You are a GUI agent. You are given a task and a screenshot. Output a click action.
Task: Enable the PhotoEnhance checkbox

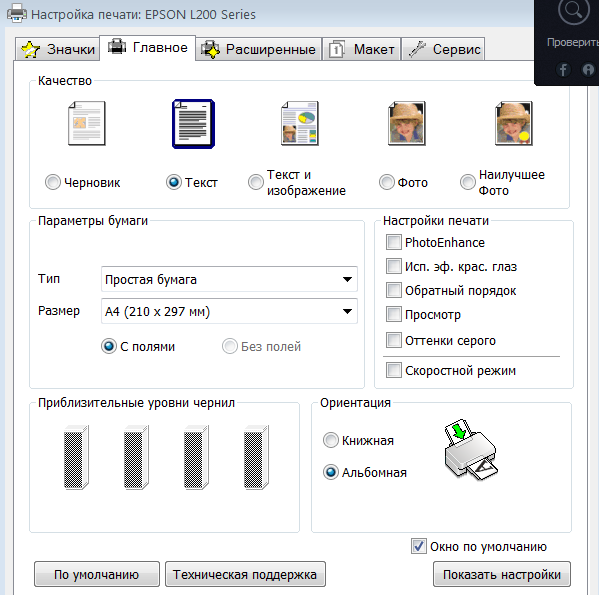tap(393, 242)
